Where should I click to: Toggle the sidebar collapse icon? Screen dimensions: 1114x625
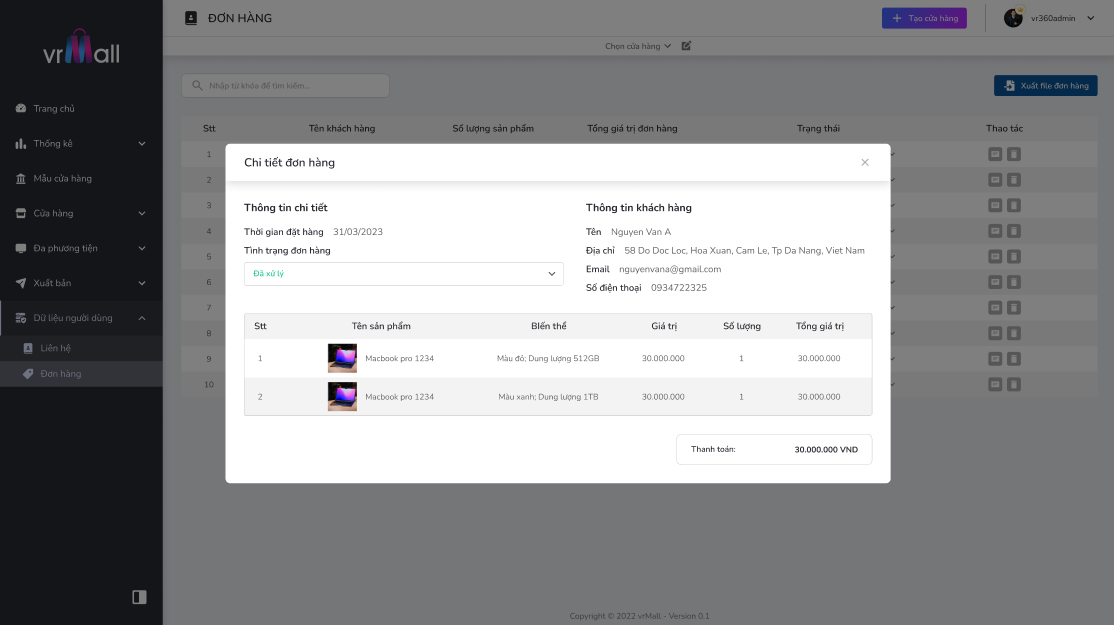[x=139, y=597]
